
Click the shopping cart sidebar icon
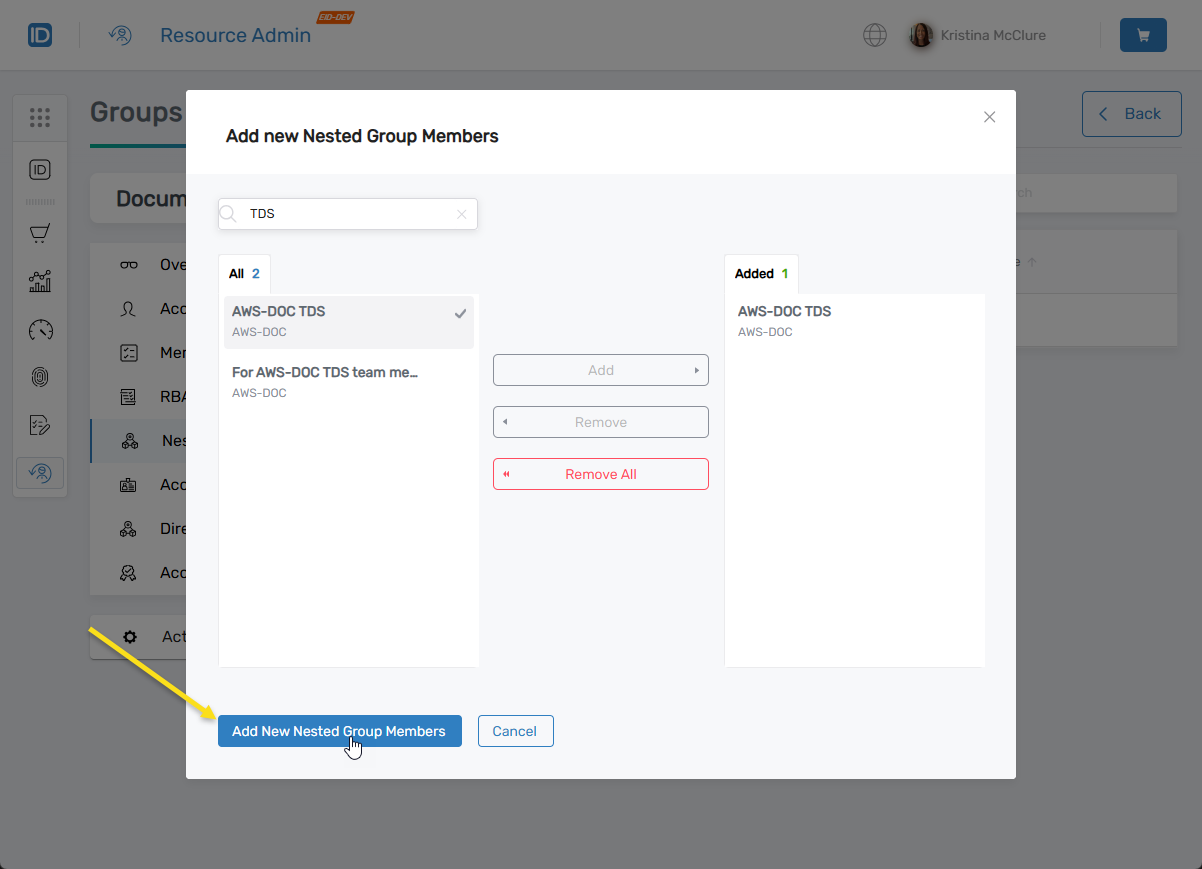40,234
